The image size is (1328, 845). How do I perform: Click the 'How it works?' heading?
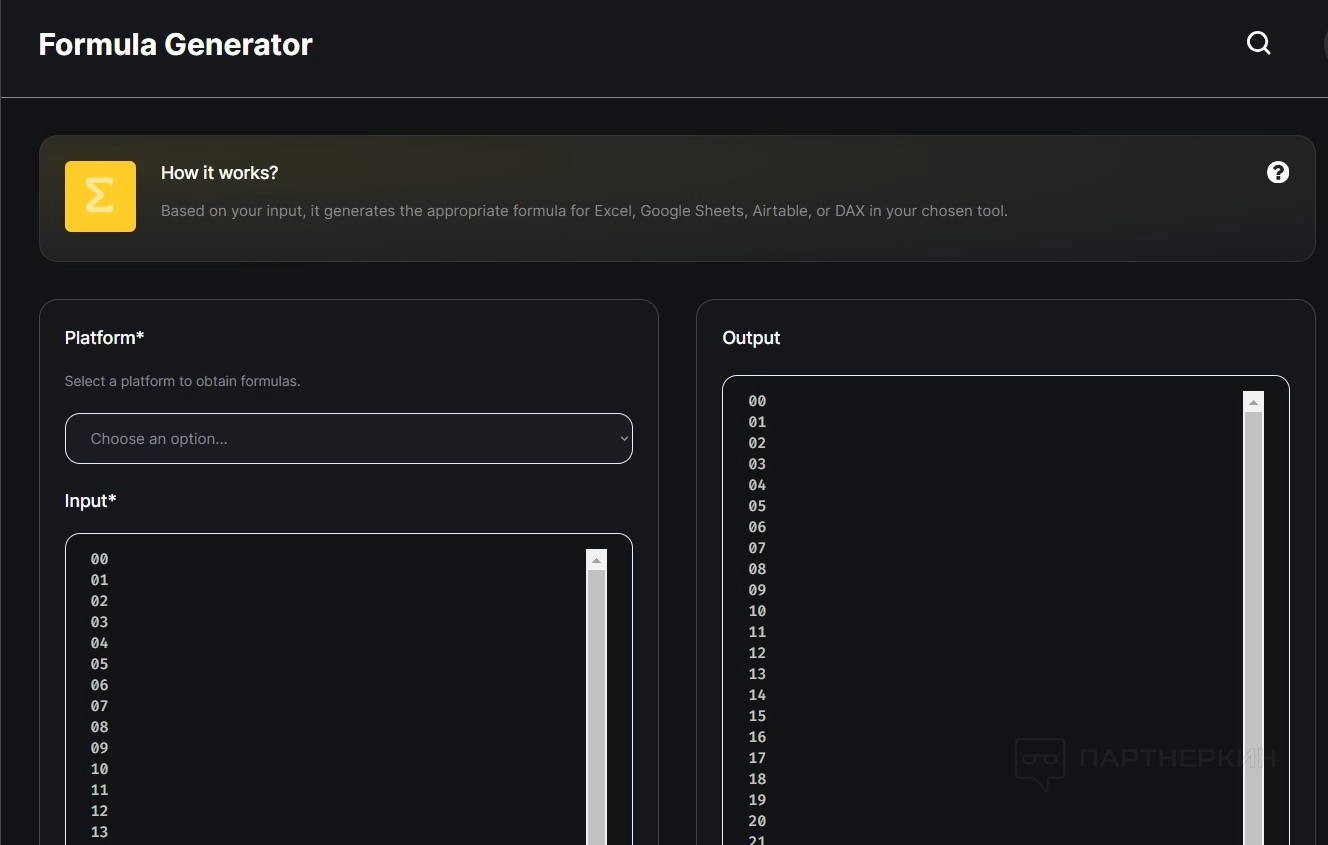coord(220,173)
